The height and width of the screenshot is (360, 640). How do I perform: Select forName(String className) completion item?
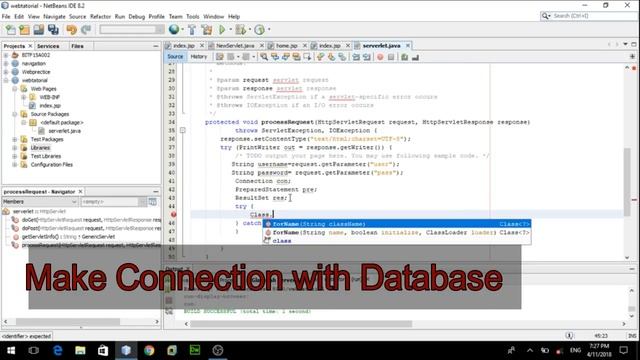[x=397, y=224]
